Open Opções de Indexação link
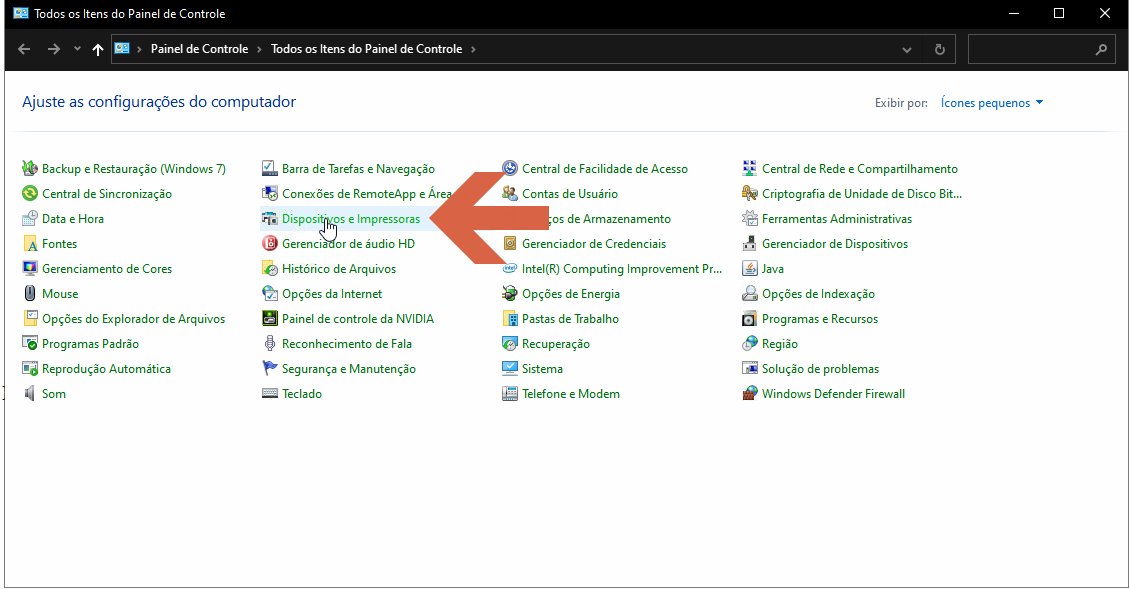Image resolution: width=1130 pixels, height=589 pixels. pos(818,293)
